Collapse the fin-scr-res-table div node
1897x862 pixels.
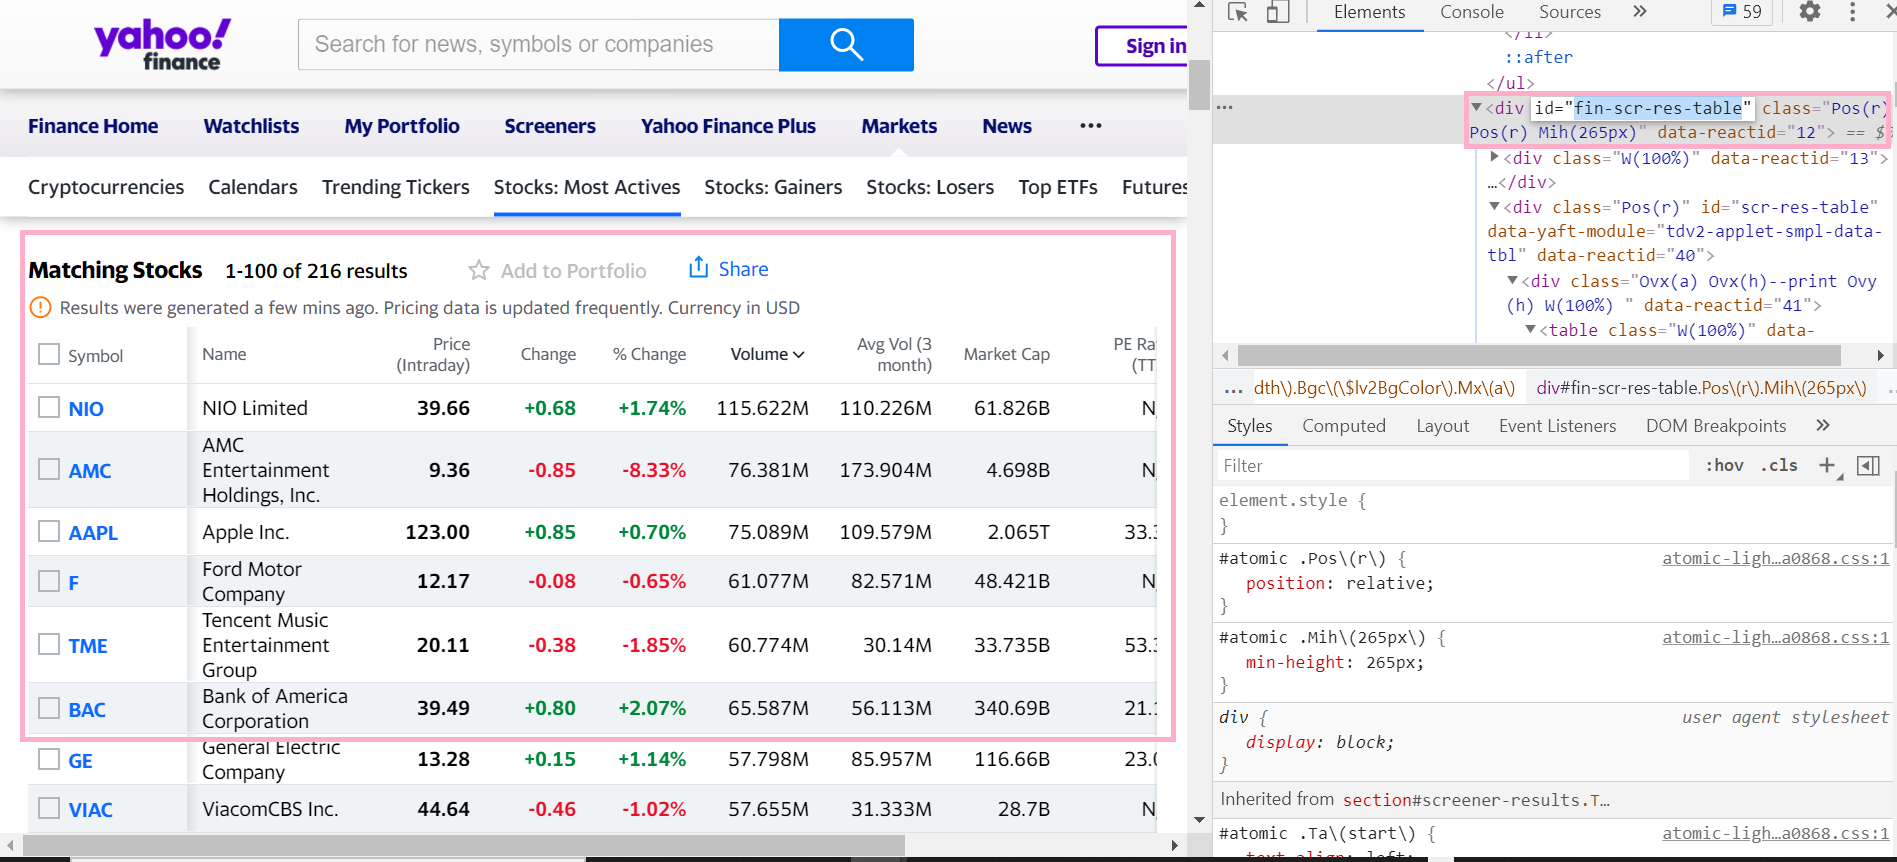coord(1476,107)
